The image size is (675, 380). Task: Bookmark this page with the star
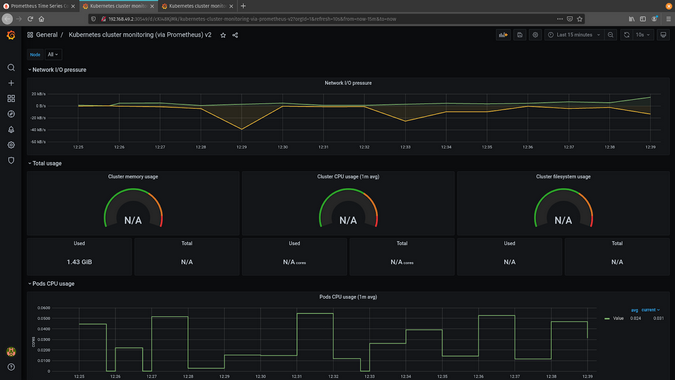coord(580,19)
